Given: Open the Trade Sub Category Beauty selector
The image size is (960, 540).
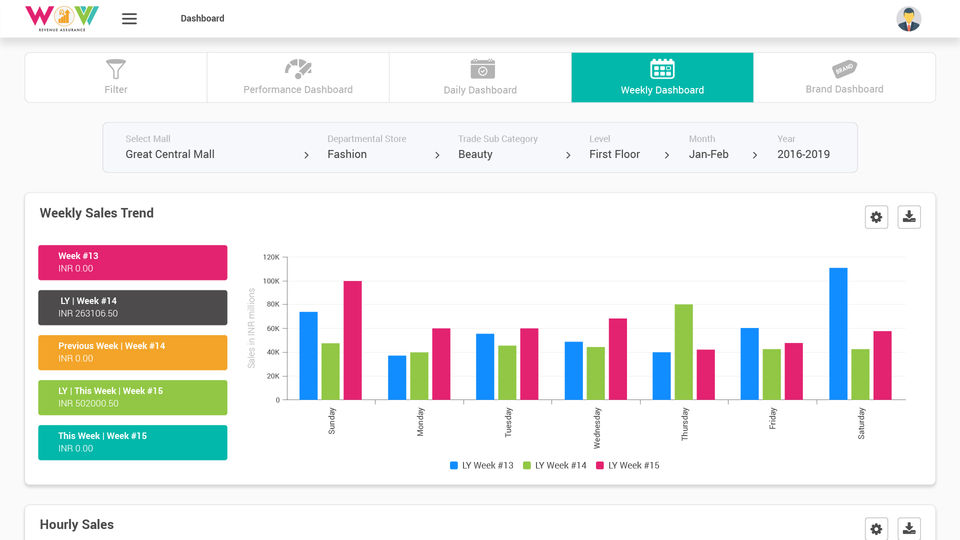Looking at the screenshot, I should [515, 148].
